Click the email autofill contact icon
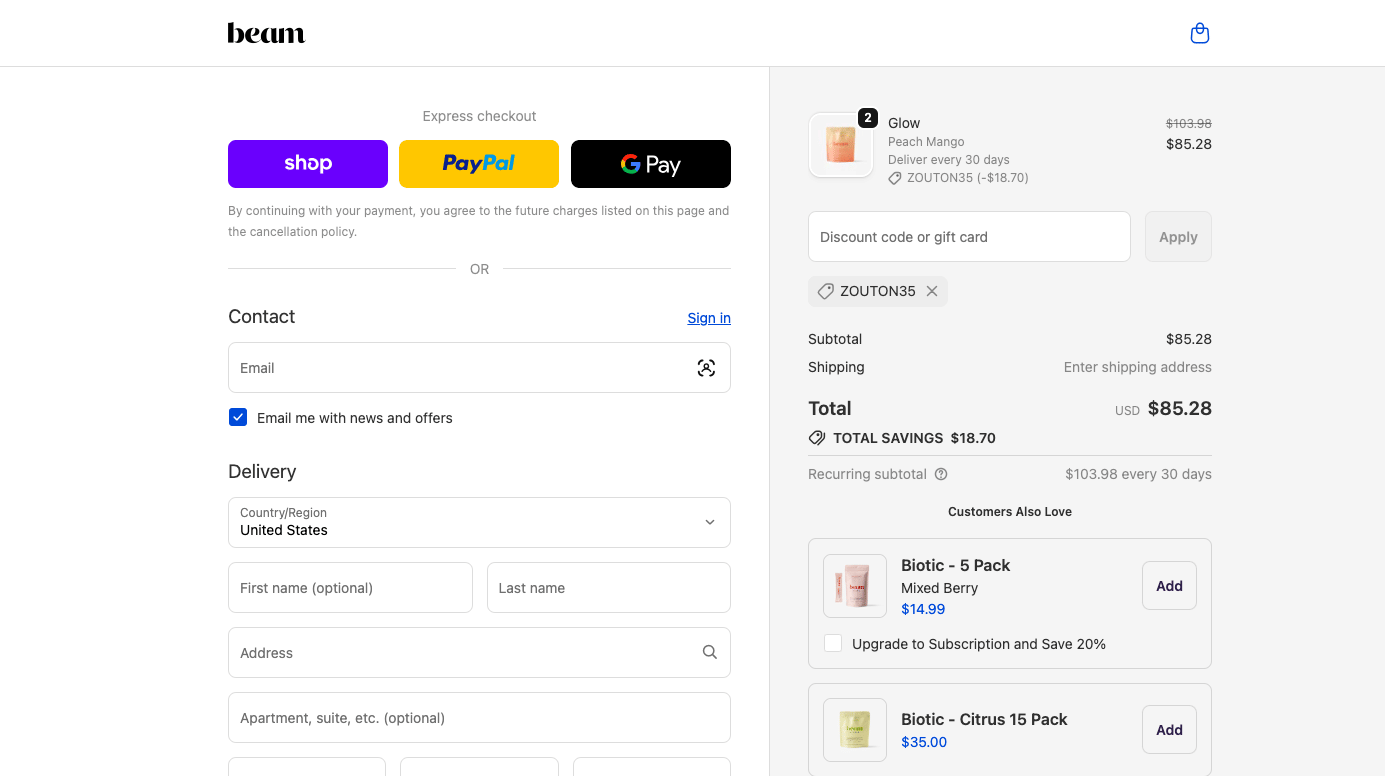Viewport: 1385px width, 776px height. (706, 368)
